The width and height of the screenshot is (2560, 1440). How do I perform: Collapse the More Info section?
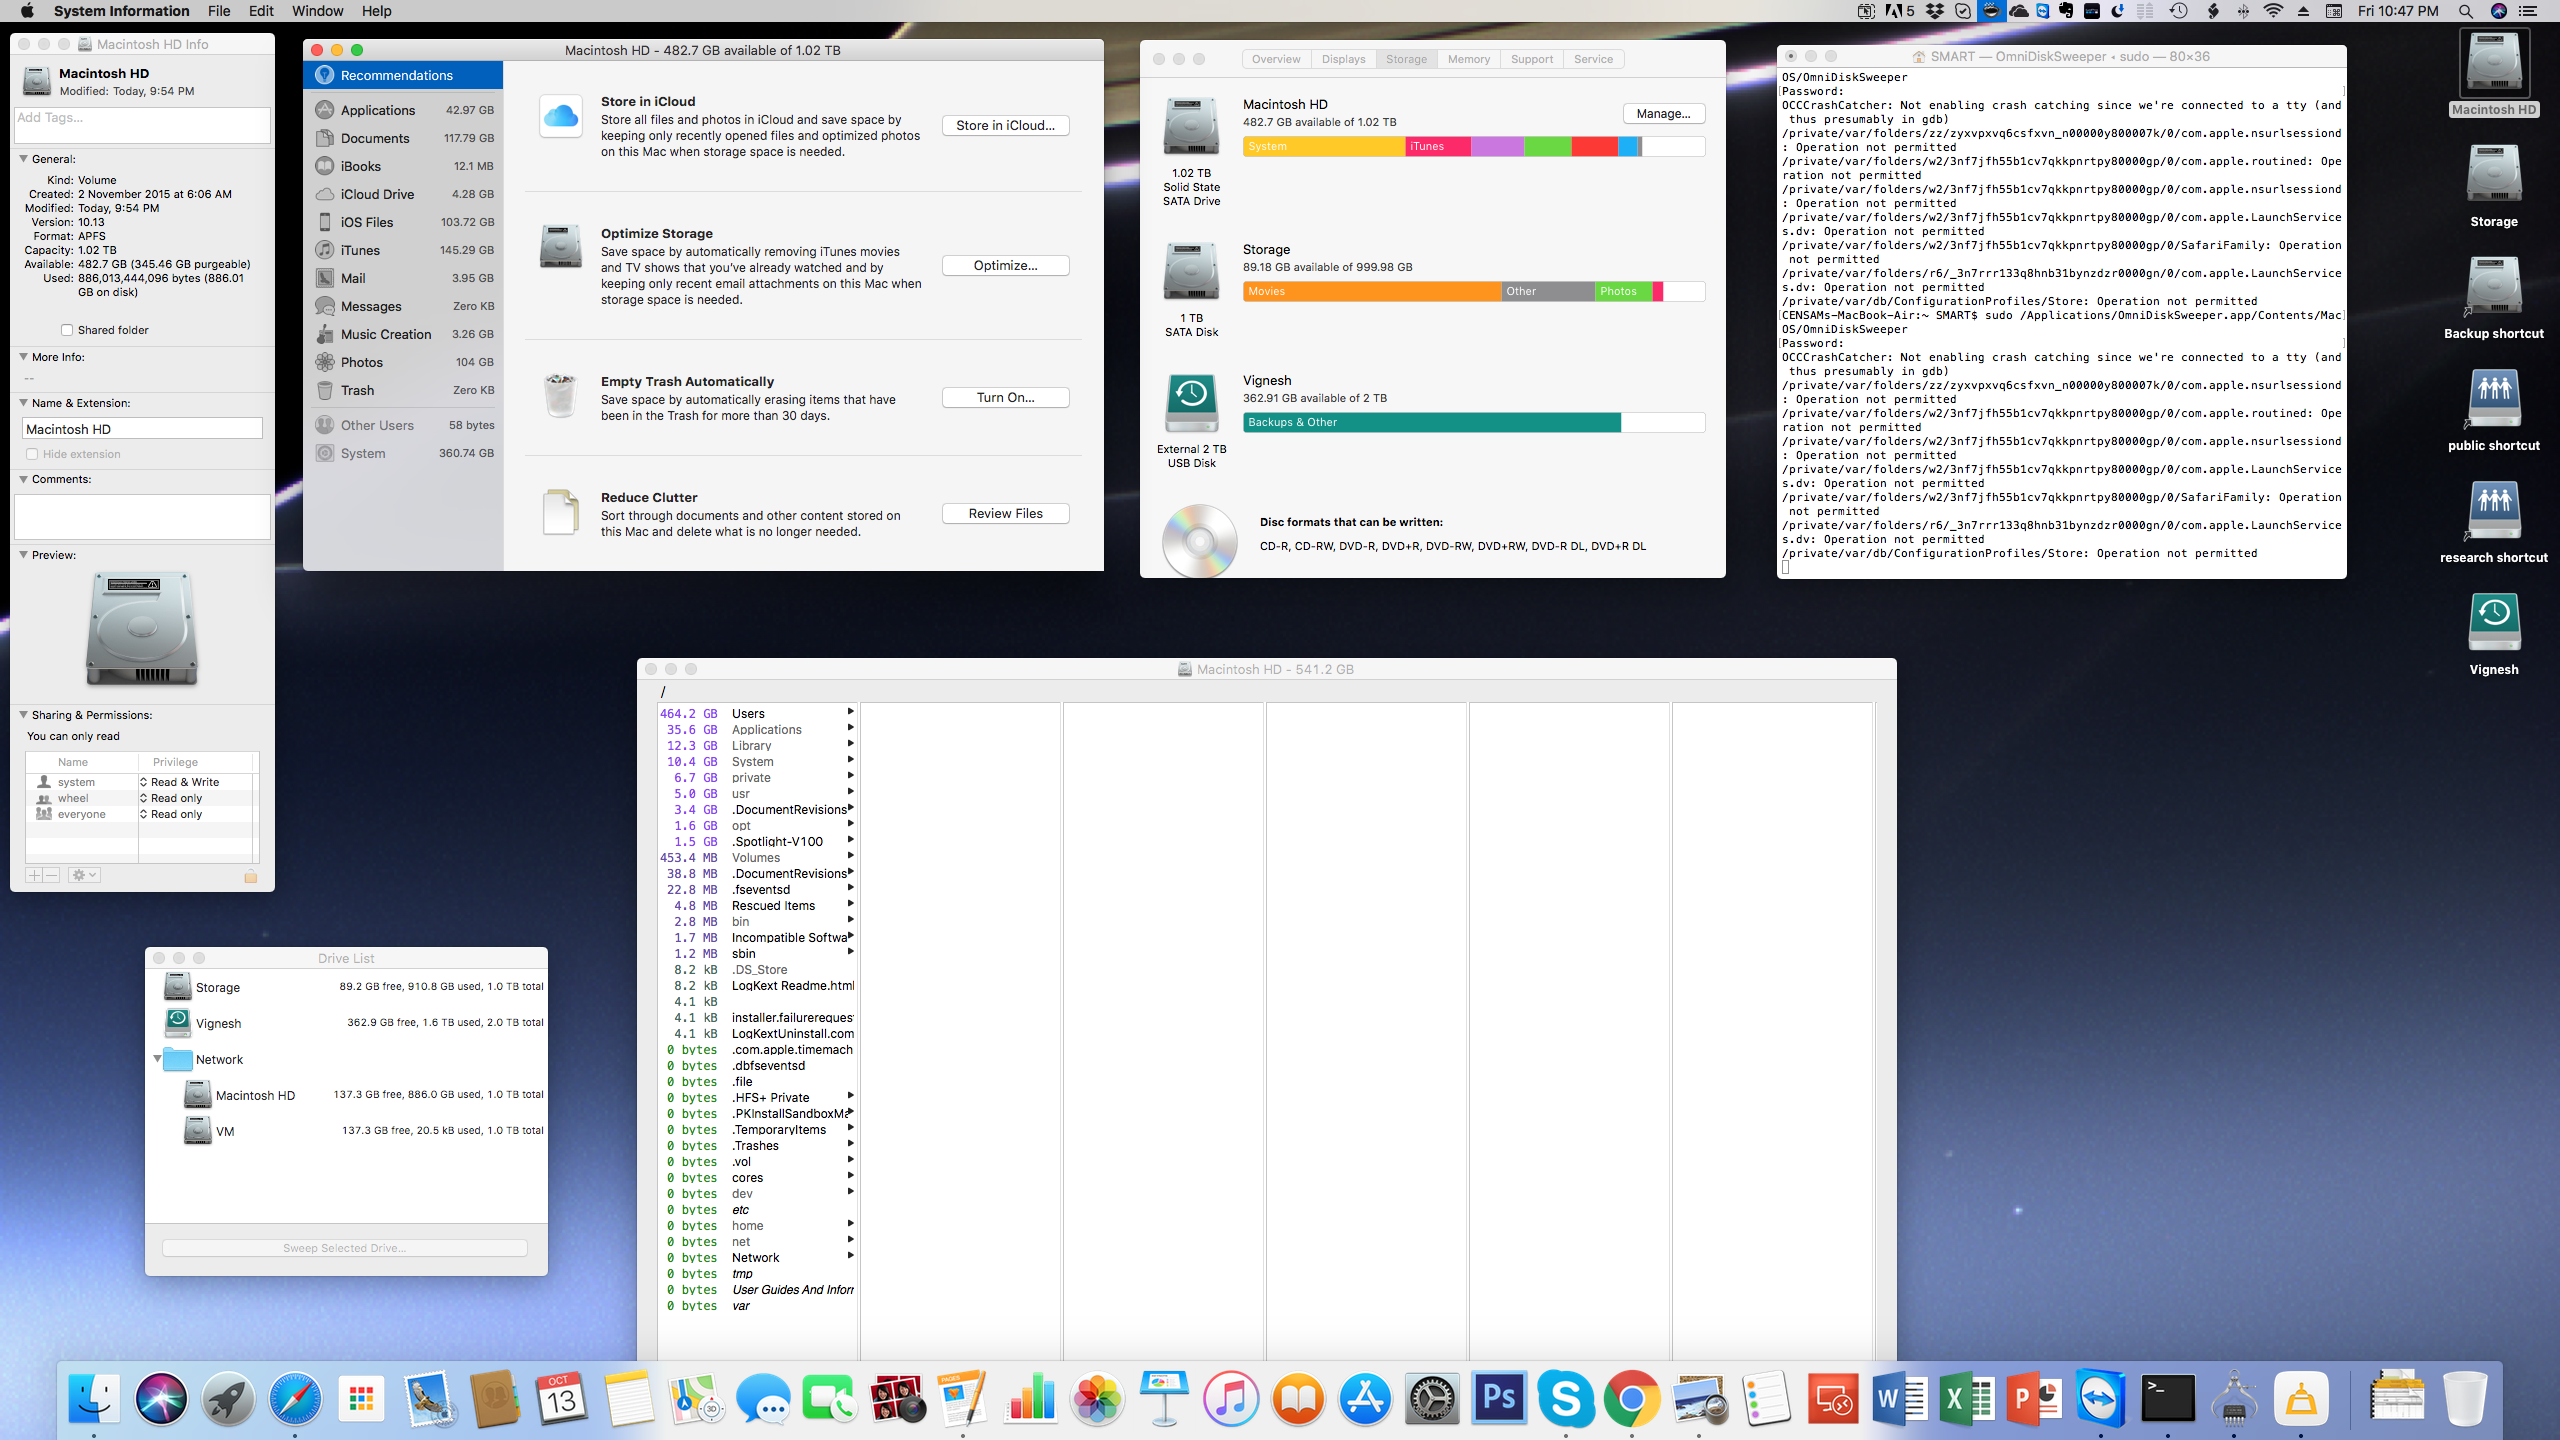pos(23,357)
